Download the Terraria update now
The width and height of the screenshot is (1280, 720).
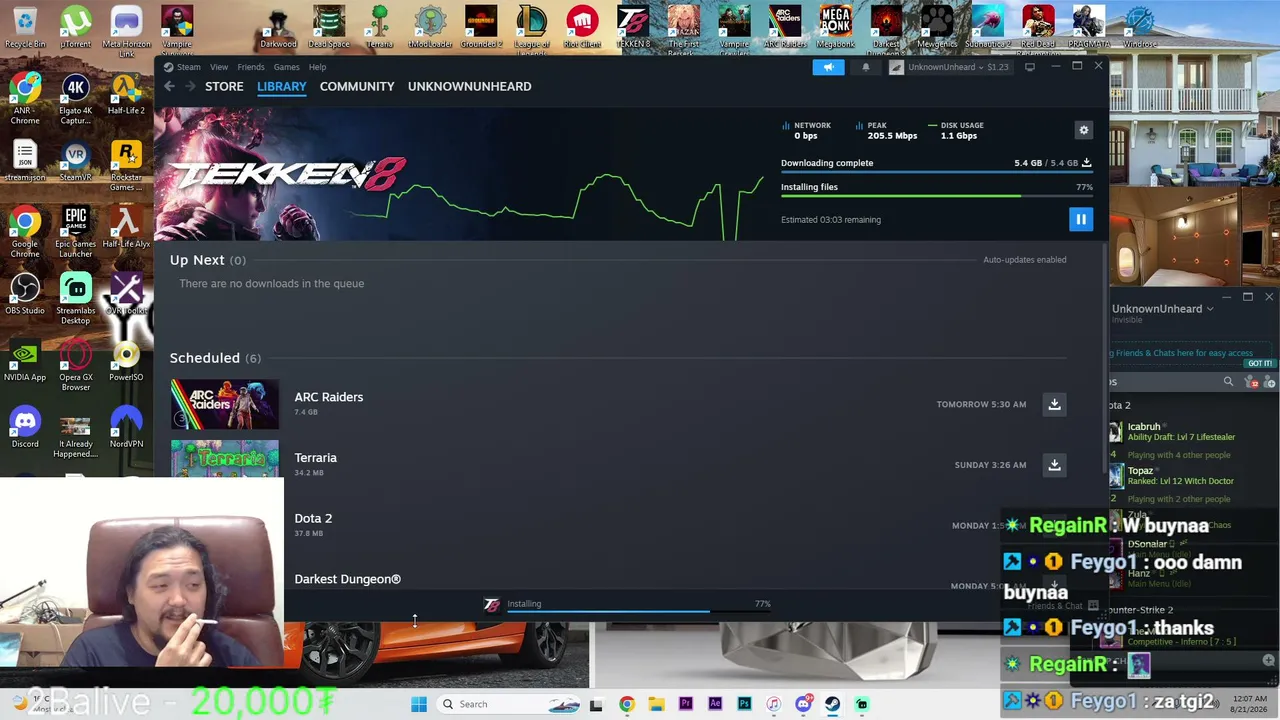tap(1054, 465)
